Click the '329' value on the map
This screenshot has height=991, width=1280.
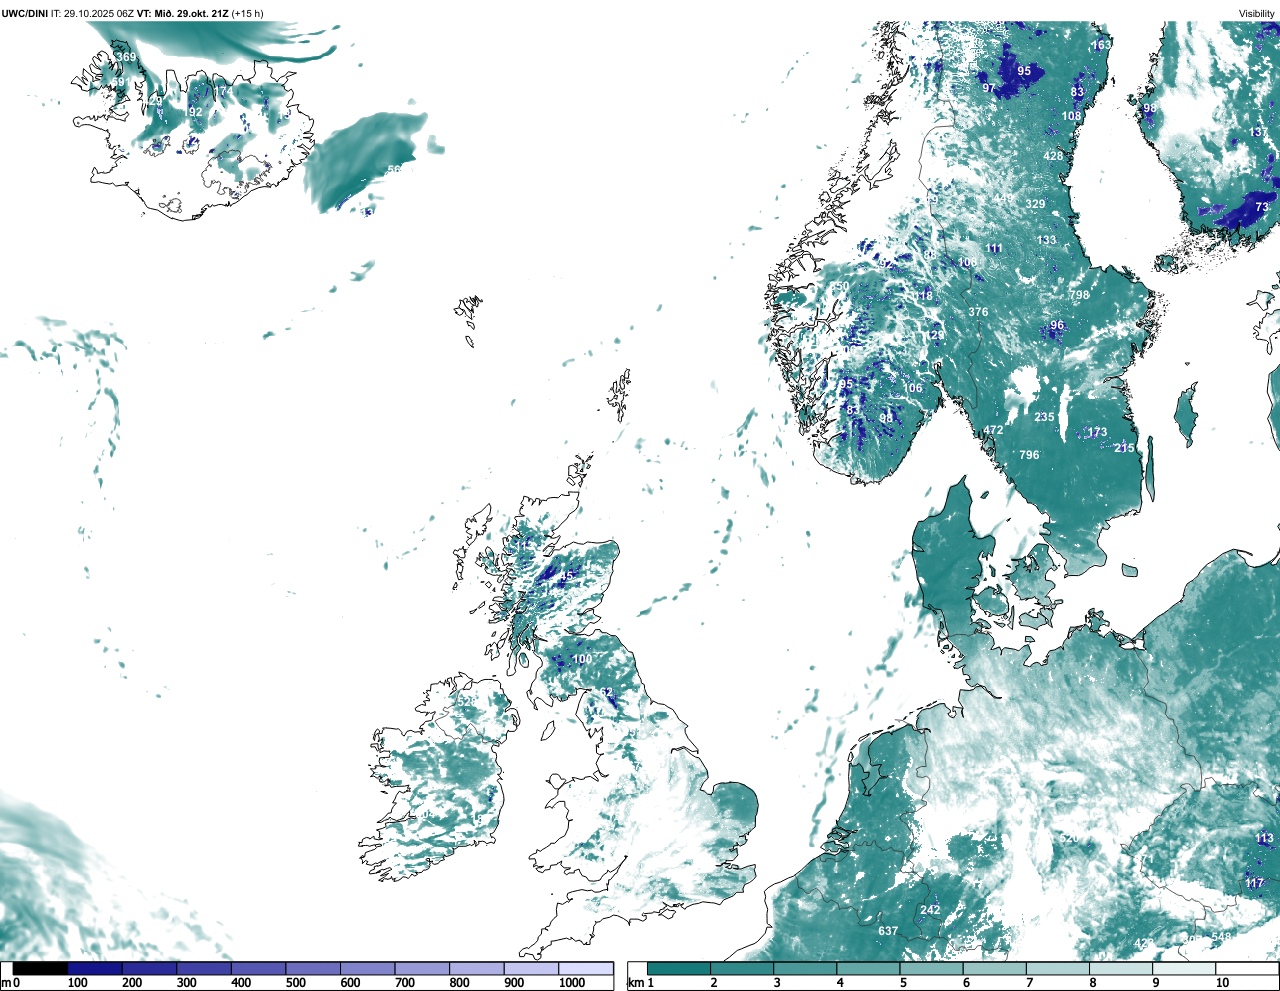tap(1035, 204)
